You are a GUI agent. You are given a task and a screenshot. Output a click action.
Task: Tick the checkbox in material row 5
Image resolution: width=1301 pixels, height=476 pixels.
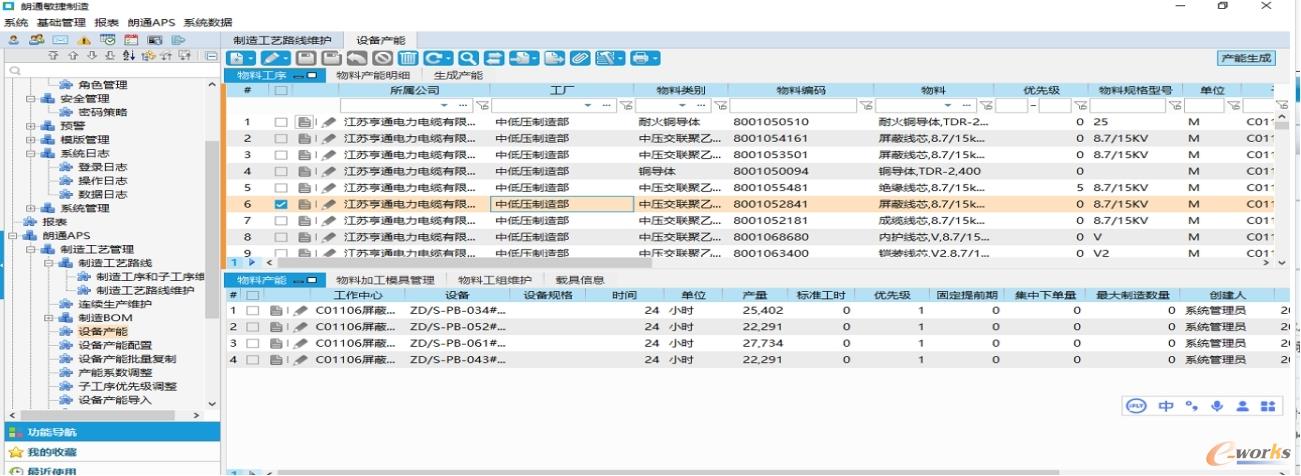pos(281,188)
